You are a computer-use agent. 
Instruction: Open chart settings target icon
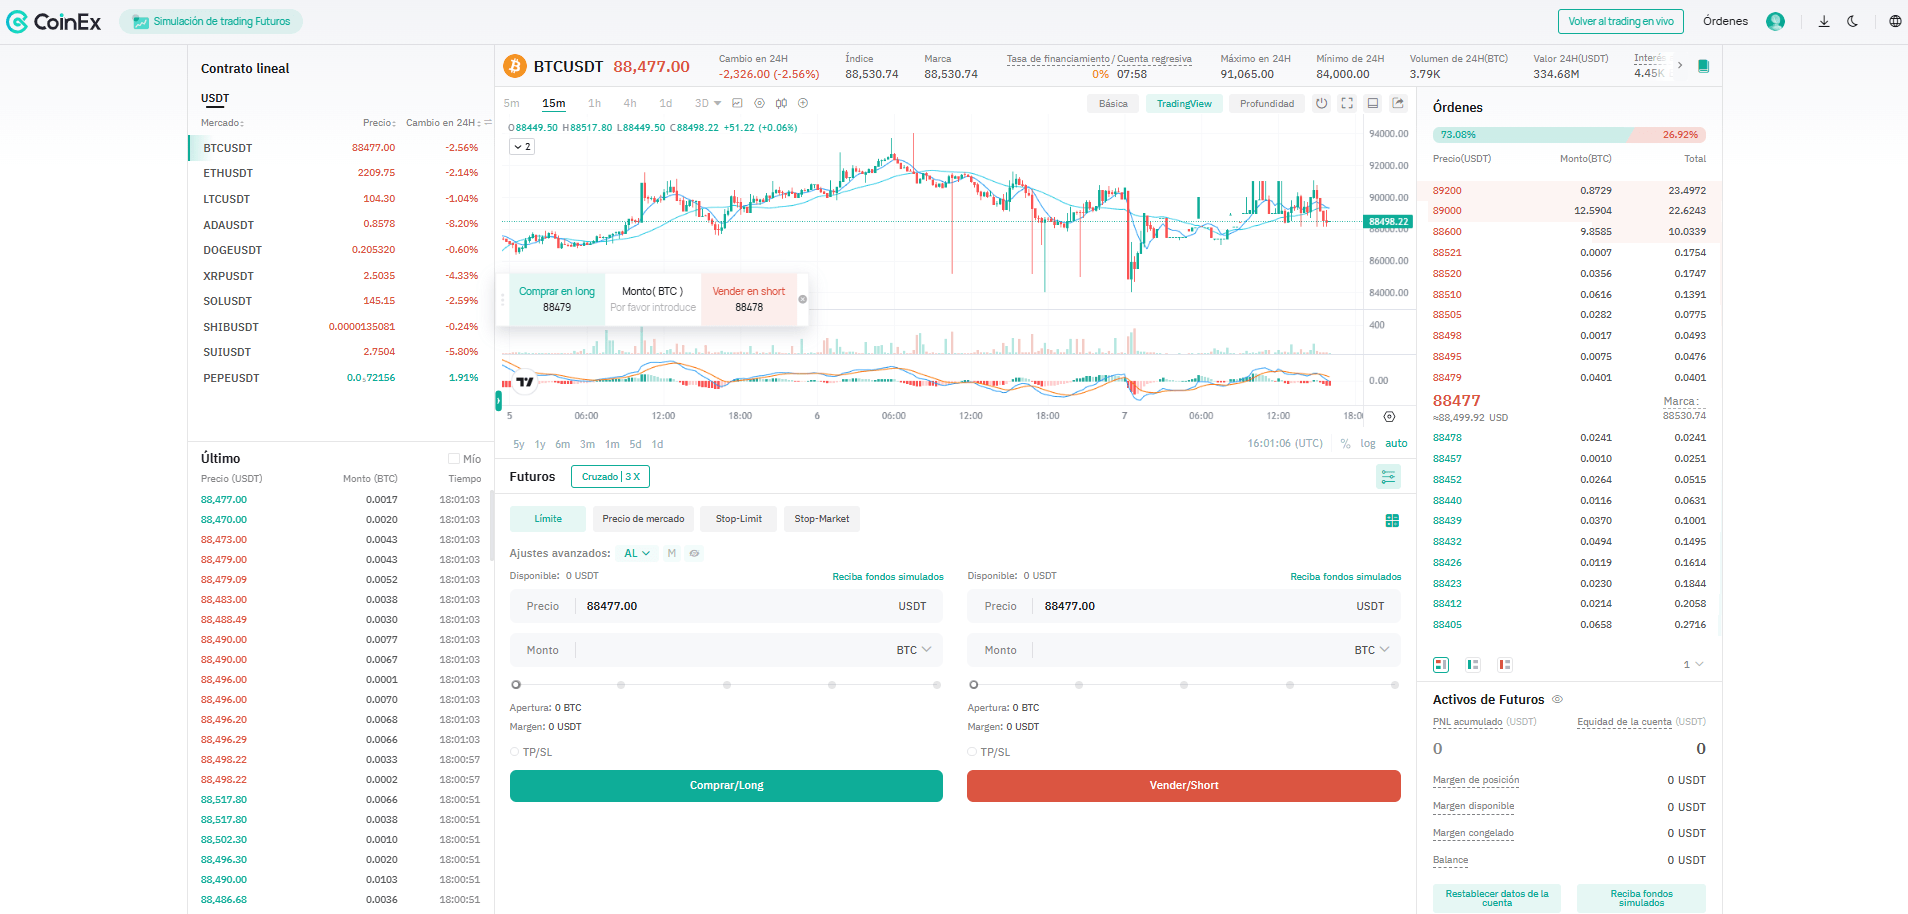759,103
